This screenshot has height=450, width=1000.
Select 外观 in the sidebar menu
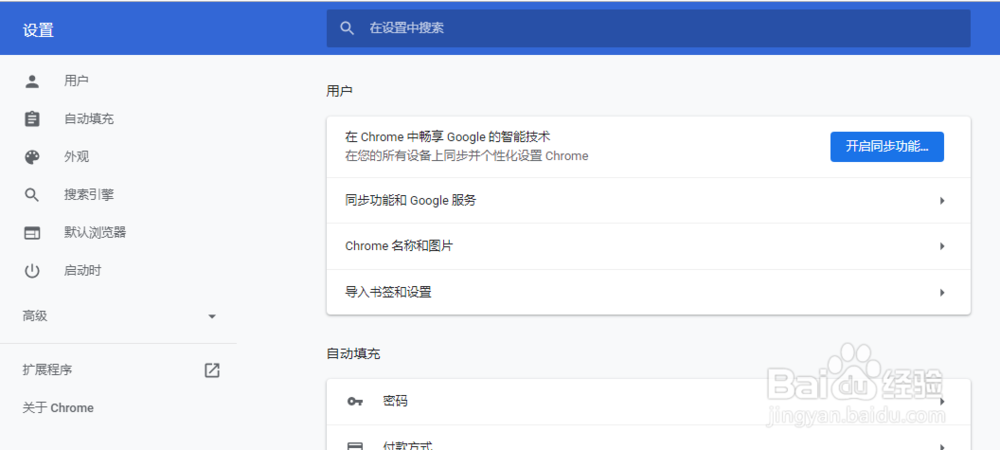(77, 157)
